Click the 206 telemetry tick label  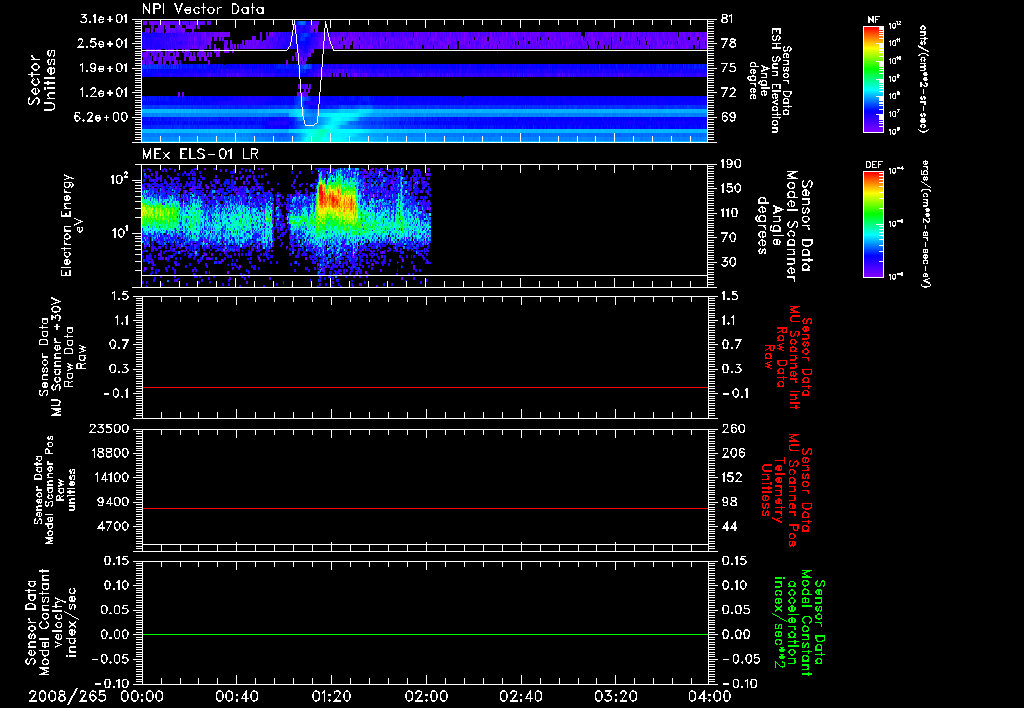click(732, 453)
